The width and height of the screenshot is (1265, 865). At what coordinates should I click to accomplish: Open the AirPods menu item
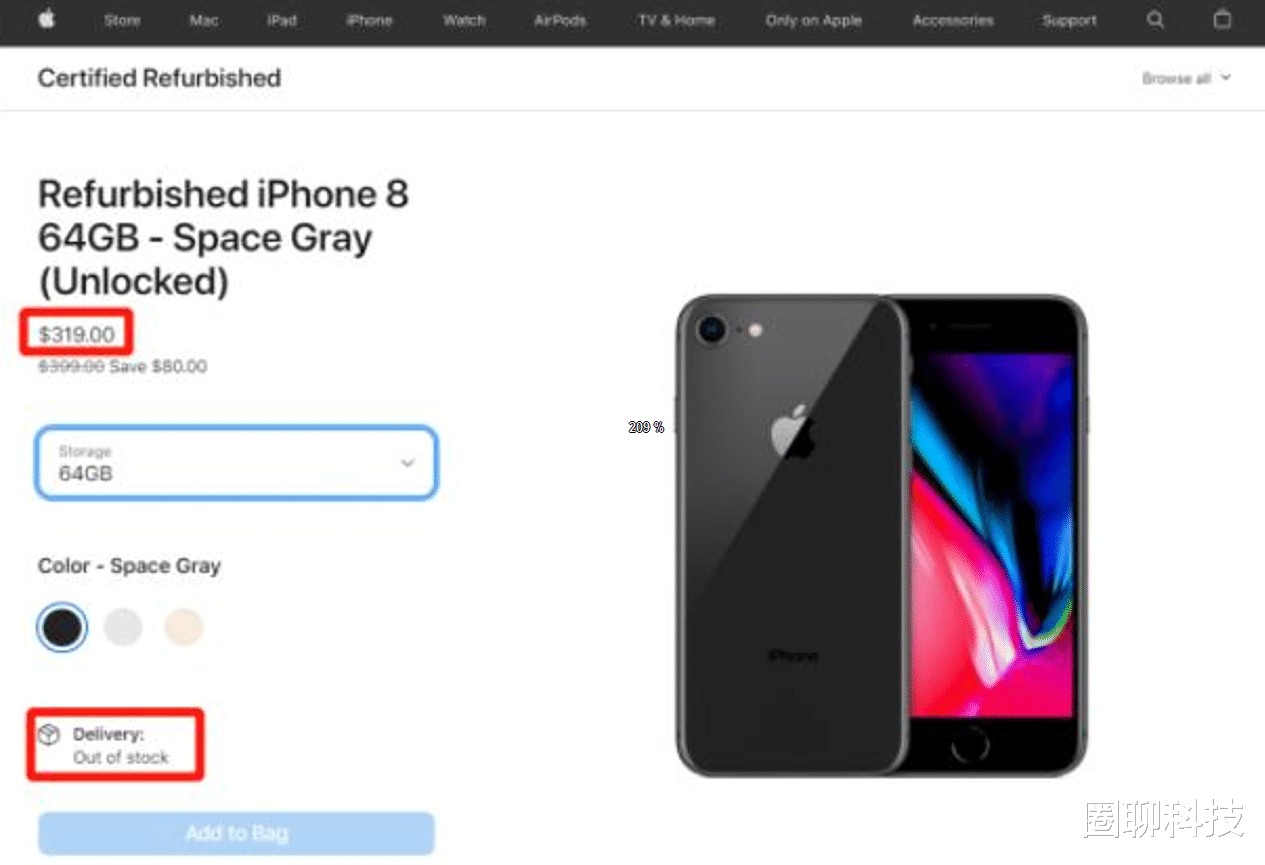tap(560, 20)
